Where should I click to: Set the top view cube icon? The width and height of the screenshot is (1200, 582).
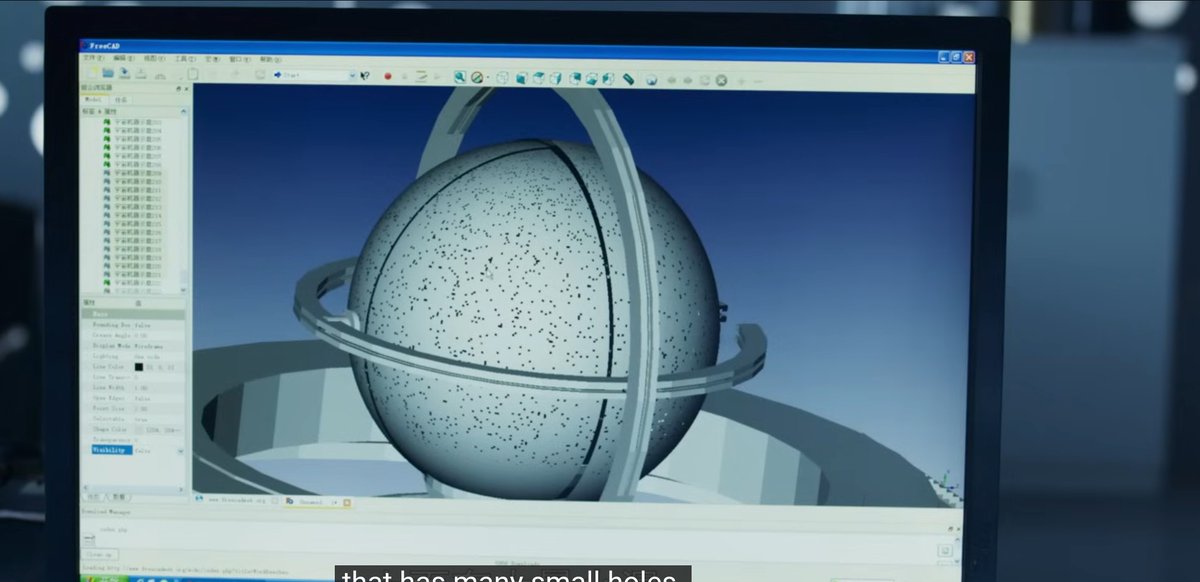tap(539, 78)
